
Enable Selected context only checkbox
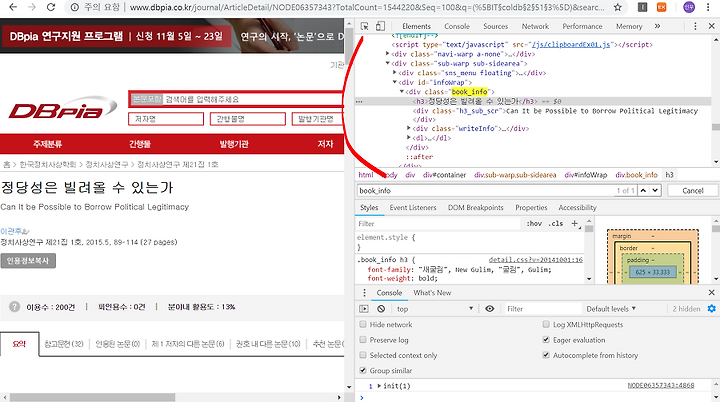(x=363, y=355)
